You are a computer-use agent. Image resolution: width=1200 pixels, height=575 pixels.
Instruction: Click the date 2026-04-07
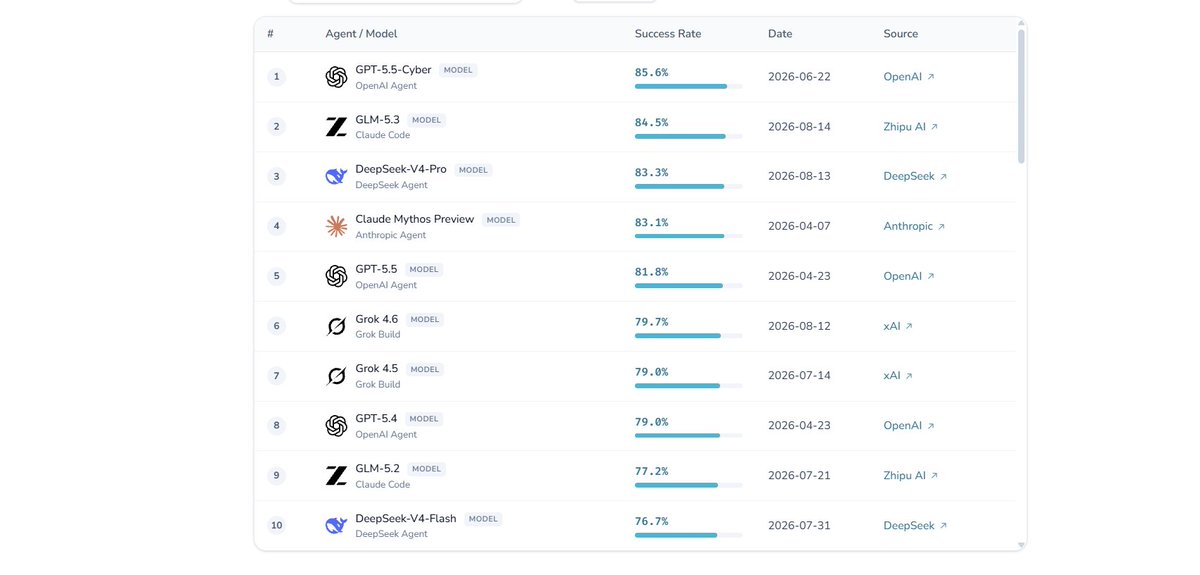(799, 227)
